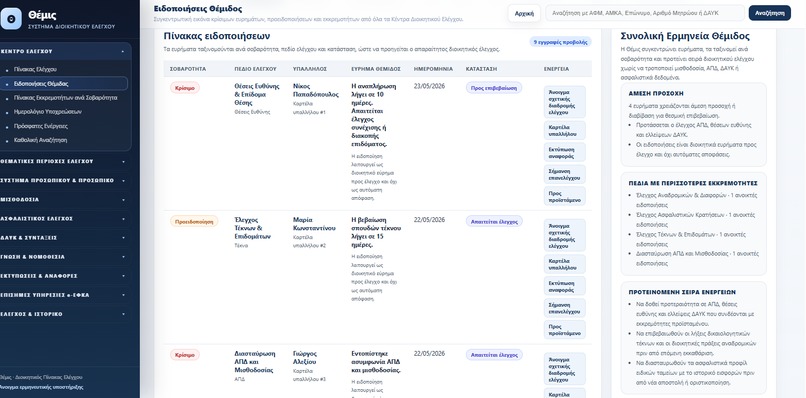Click Προς προϊστάμενο for Μαρία Κωνσταντίνου

[564, 330]
